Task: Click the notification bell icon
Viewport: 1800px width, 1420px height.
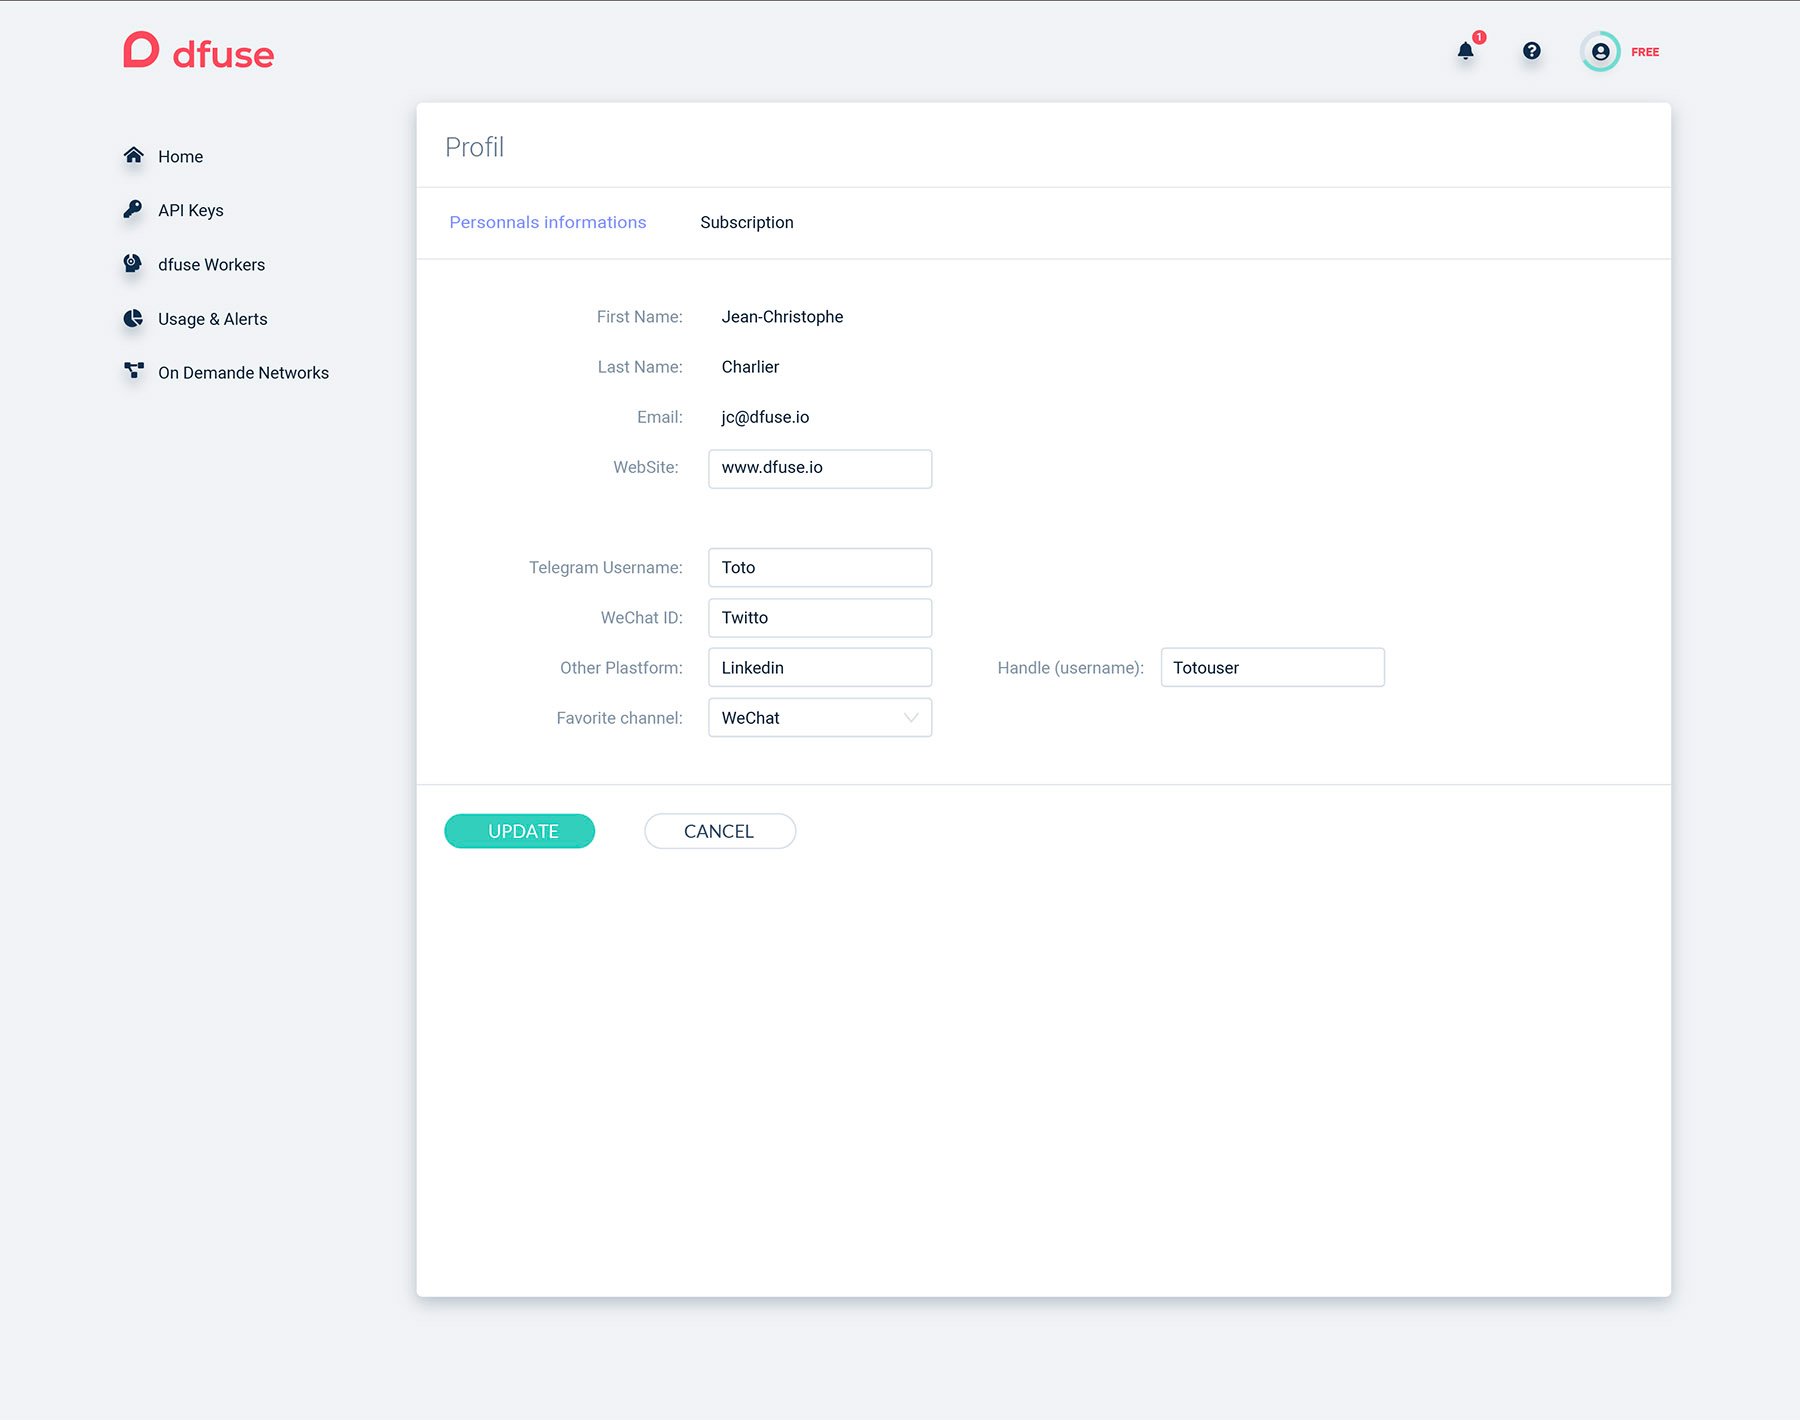Action: click(1465, 51)
